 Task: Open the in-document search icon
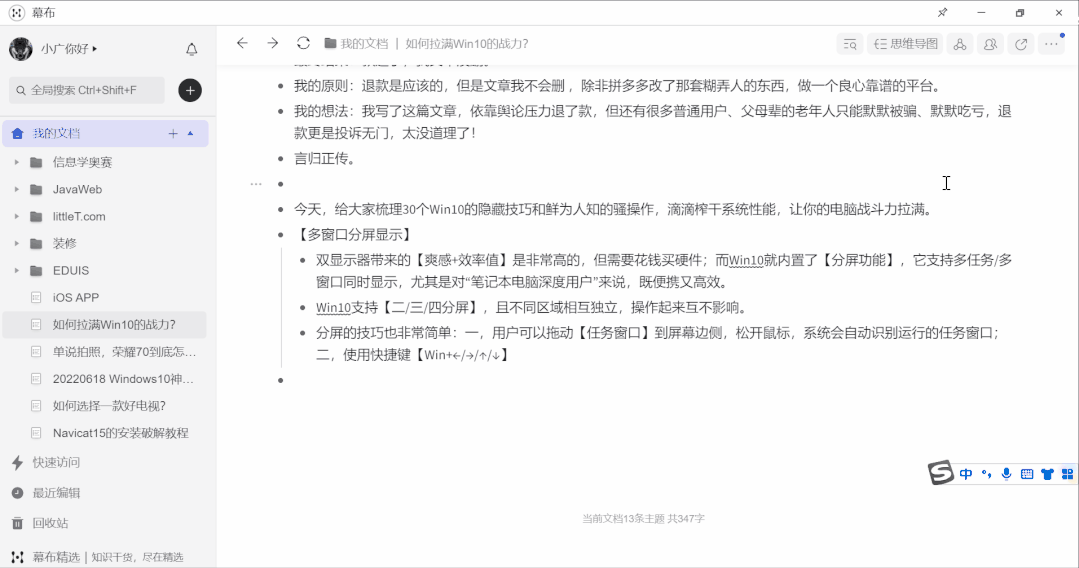(850, 44)
